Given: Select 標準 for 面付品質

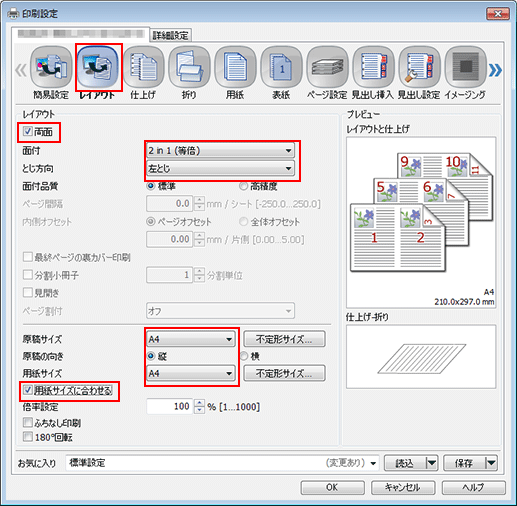Looking at the screenshot, I should [x=151, y=186].
